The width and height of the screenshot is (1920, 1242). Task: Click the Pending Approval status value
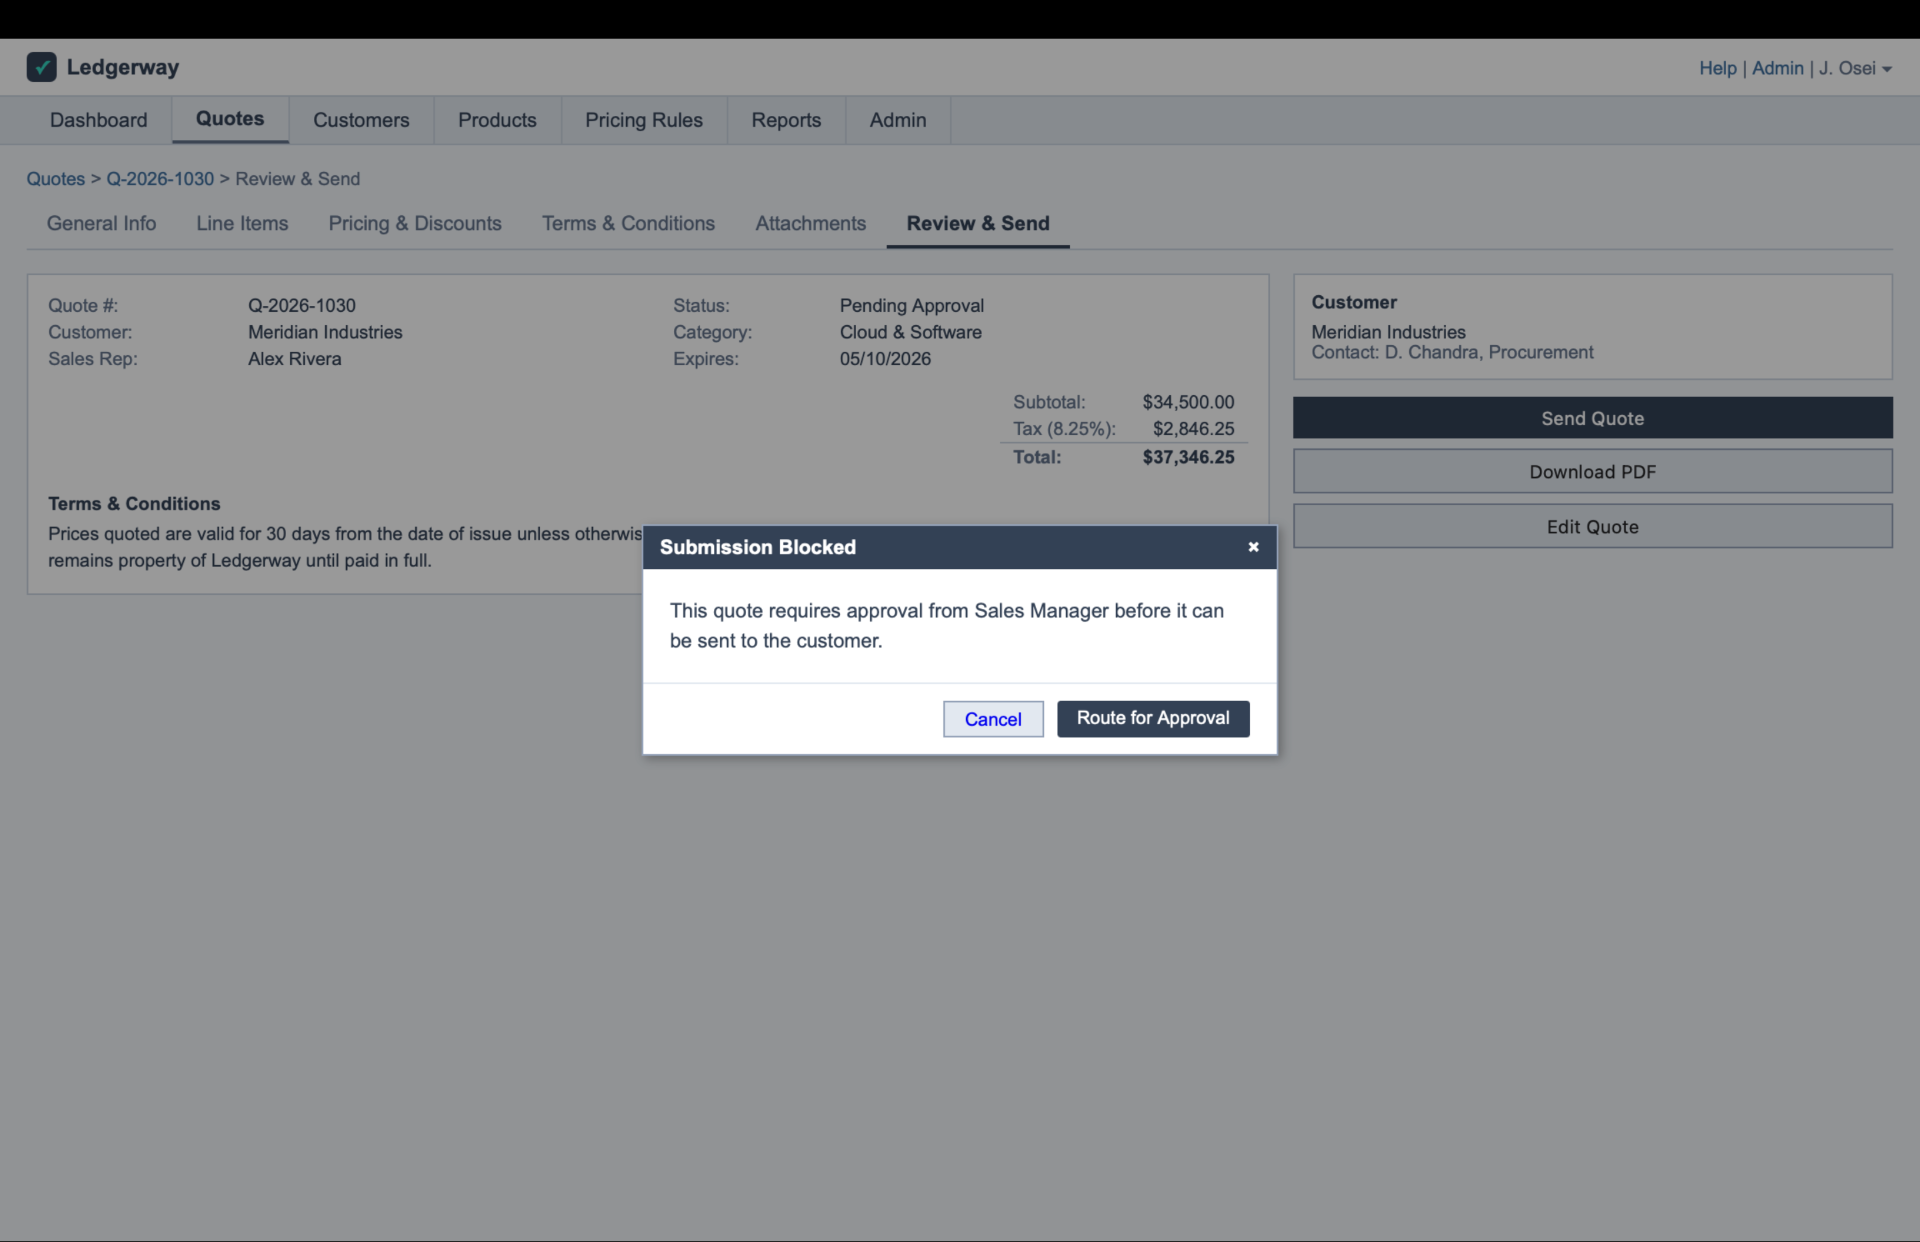(912, 305)
